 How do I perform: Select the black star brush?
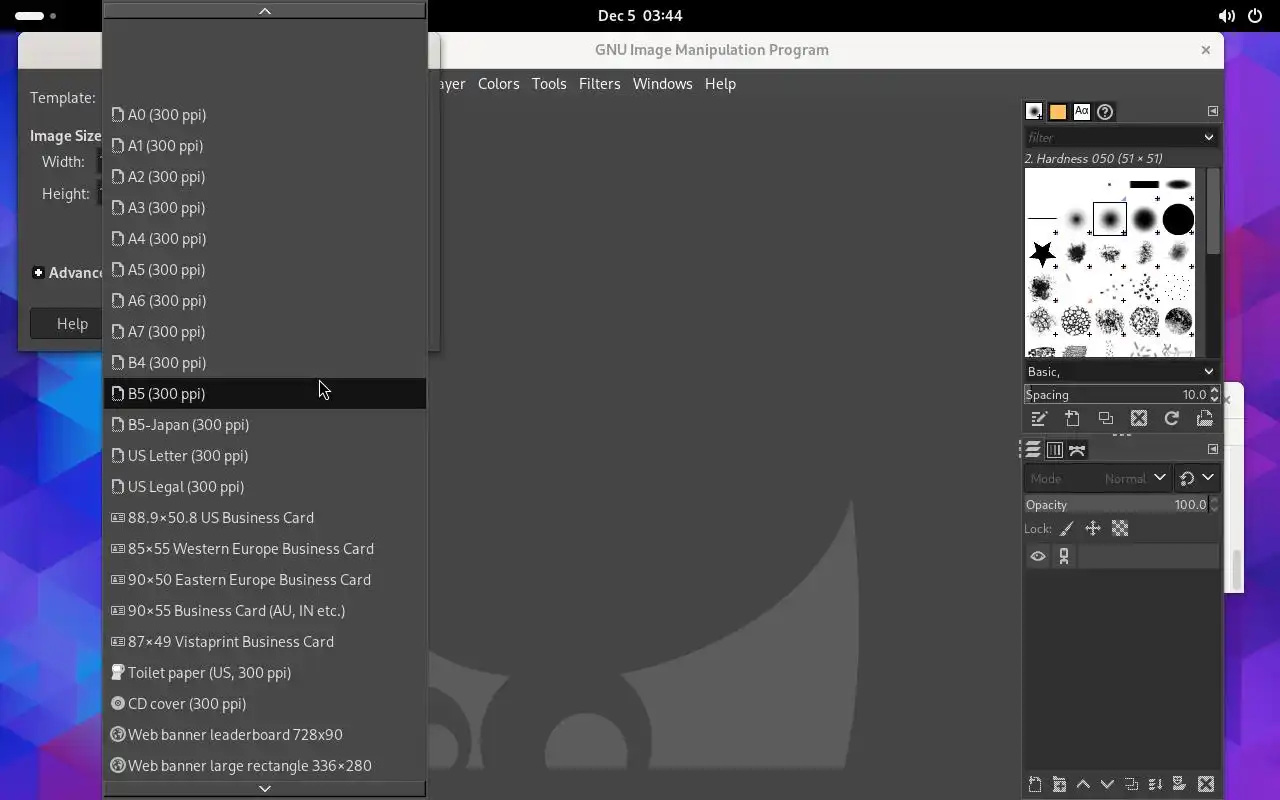tap(1042, 254)
